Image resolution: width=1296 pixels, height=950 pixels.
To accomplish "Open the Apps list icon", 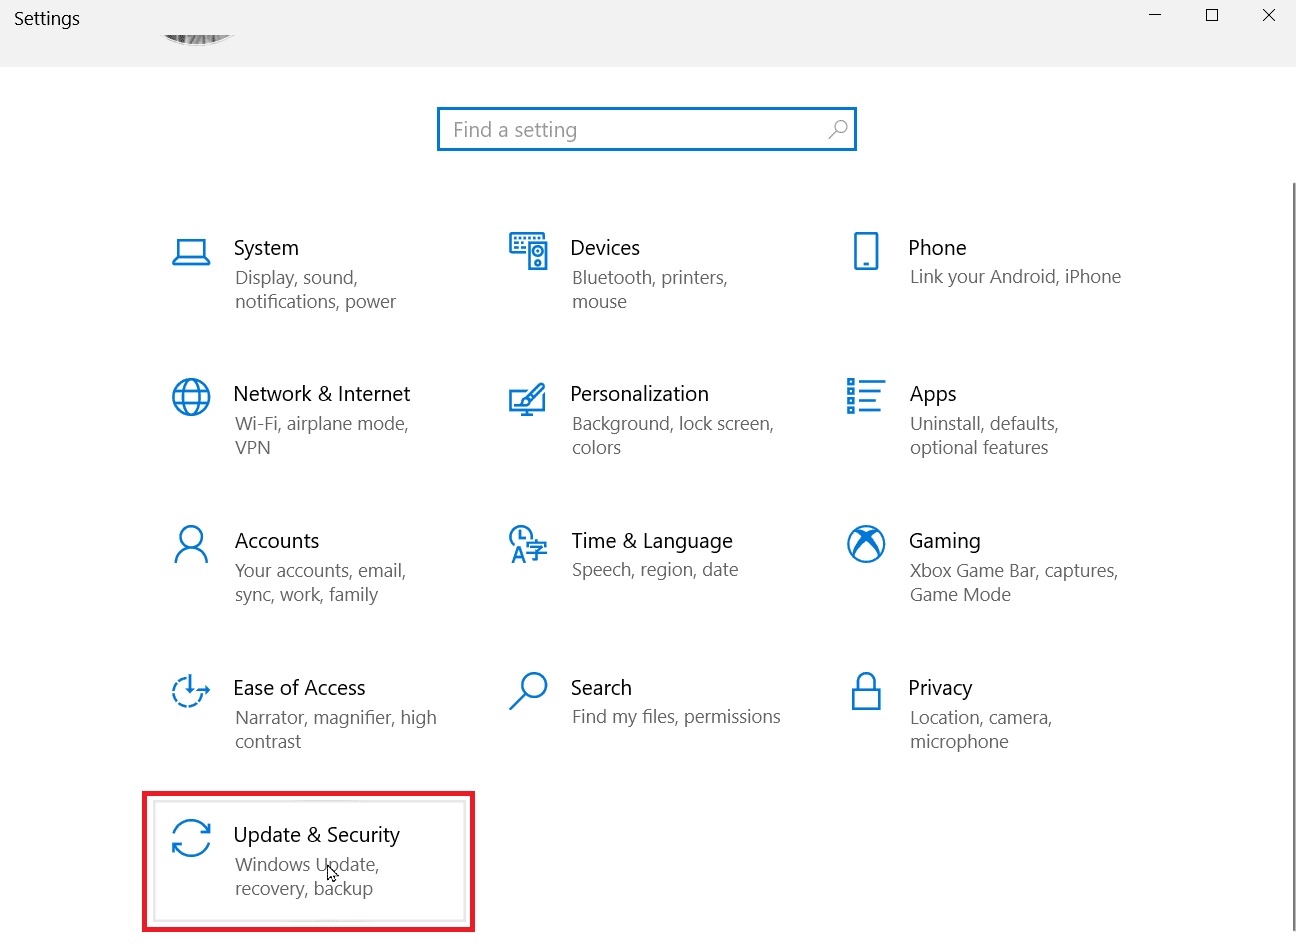I will pos(866,396).
